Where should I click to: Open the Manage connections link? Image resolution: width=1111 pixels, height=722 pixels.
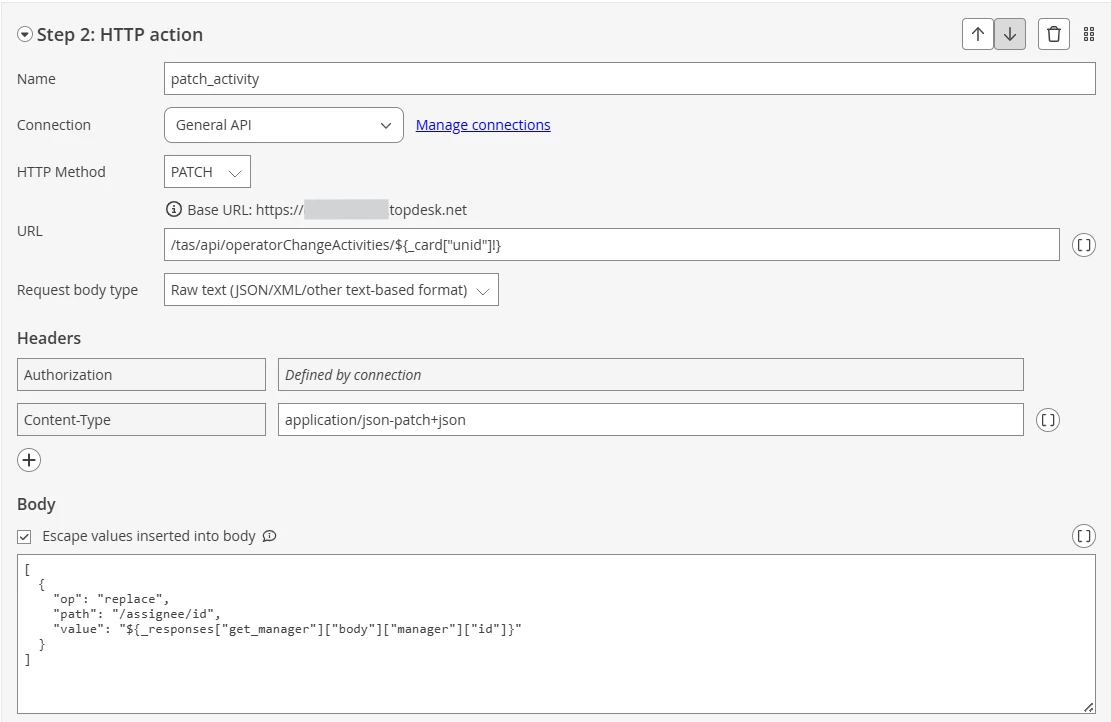[x=483, y=125]
